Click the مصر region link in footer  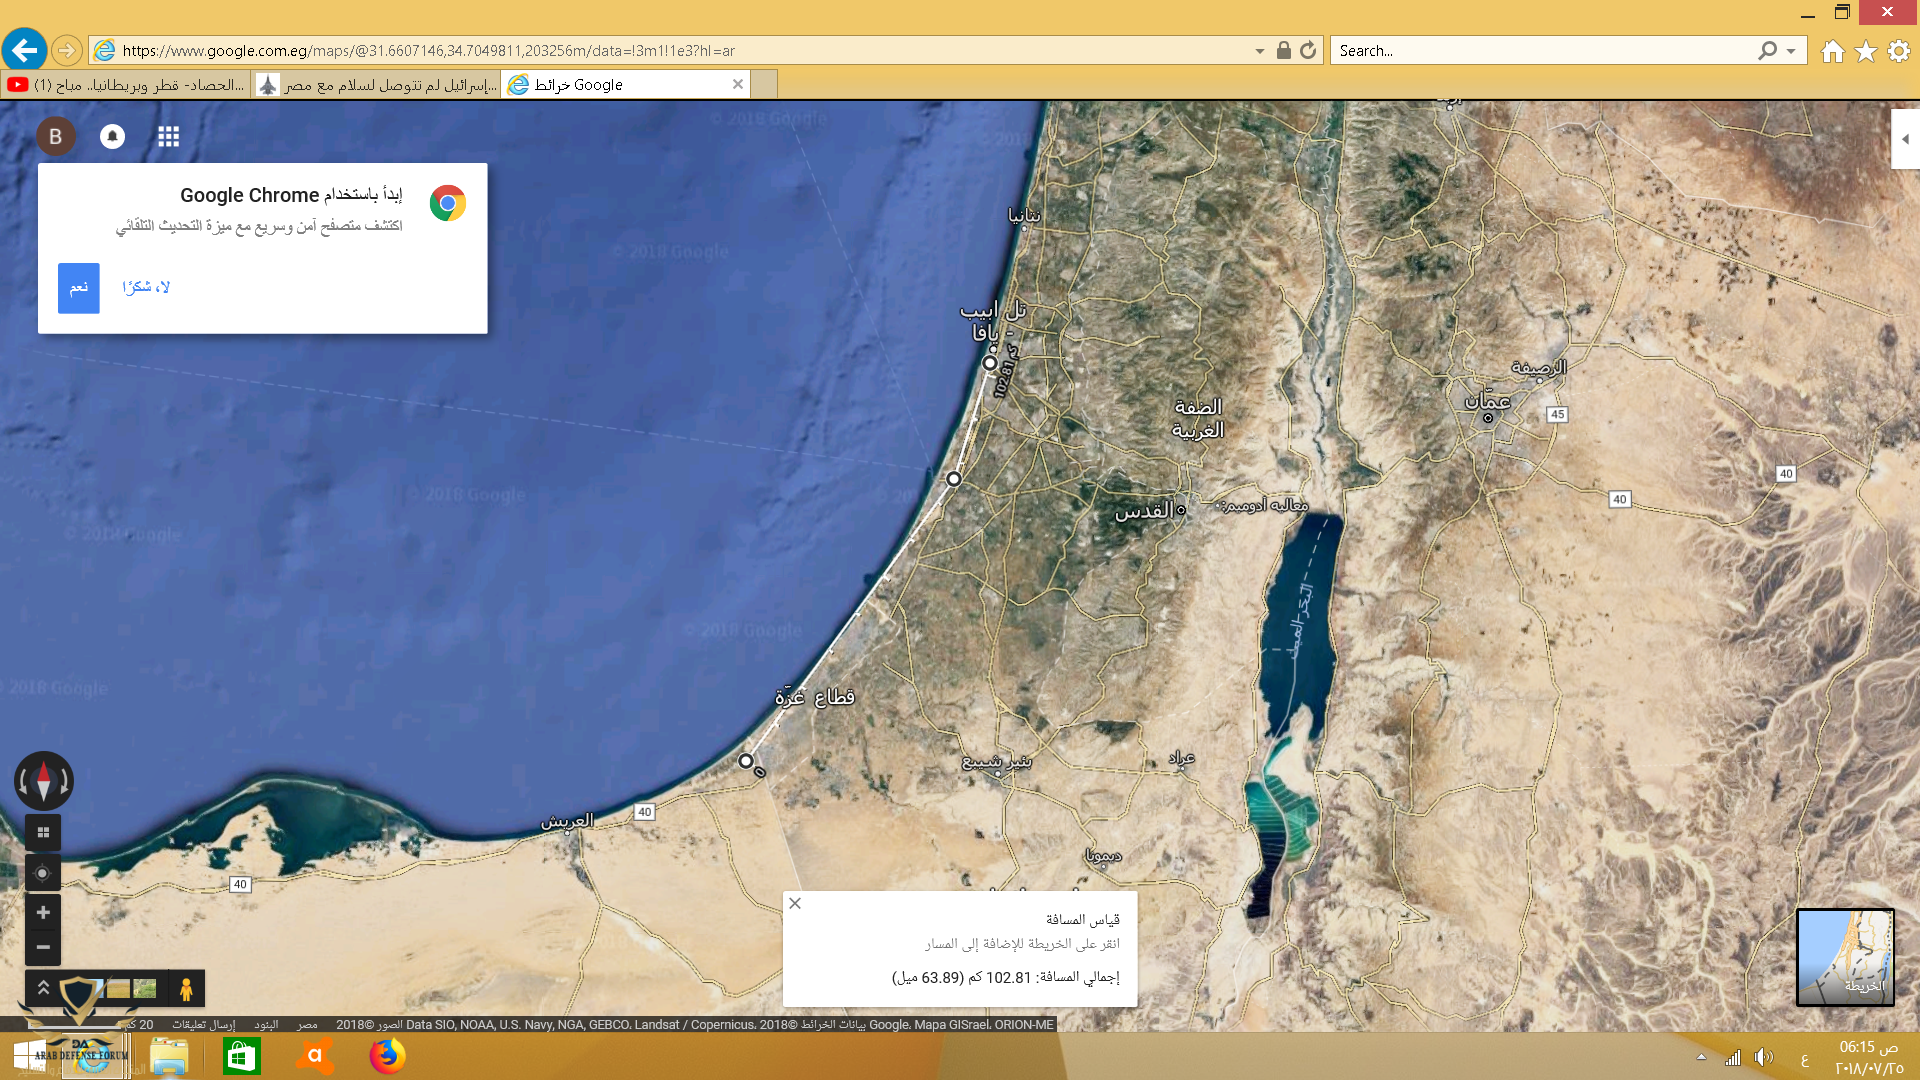click(x=307, y=1025)
